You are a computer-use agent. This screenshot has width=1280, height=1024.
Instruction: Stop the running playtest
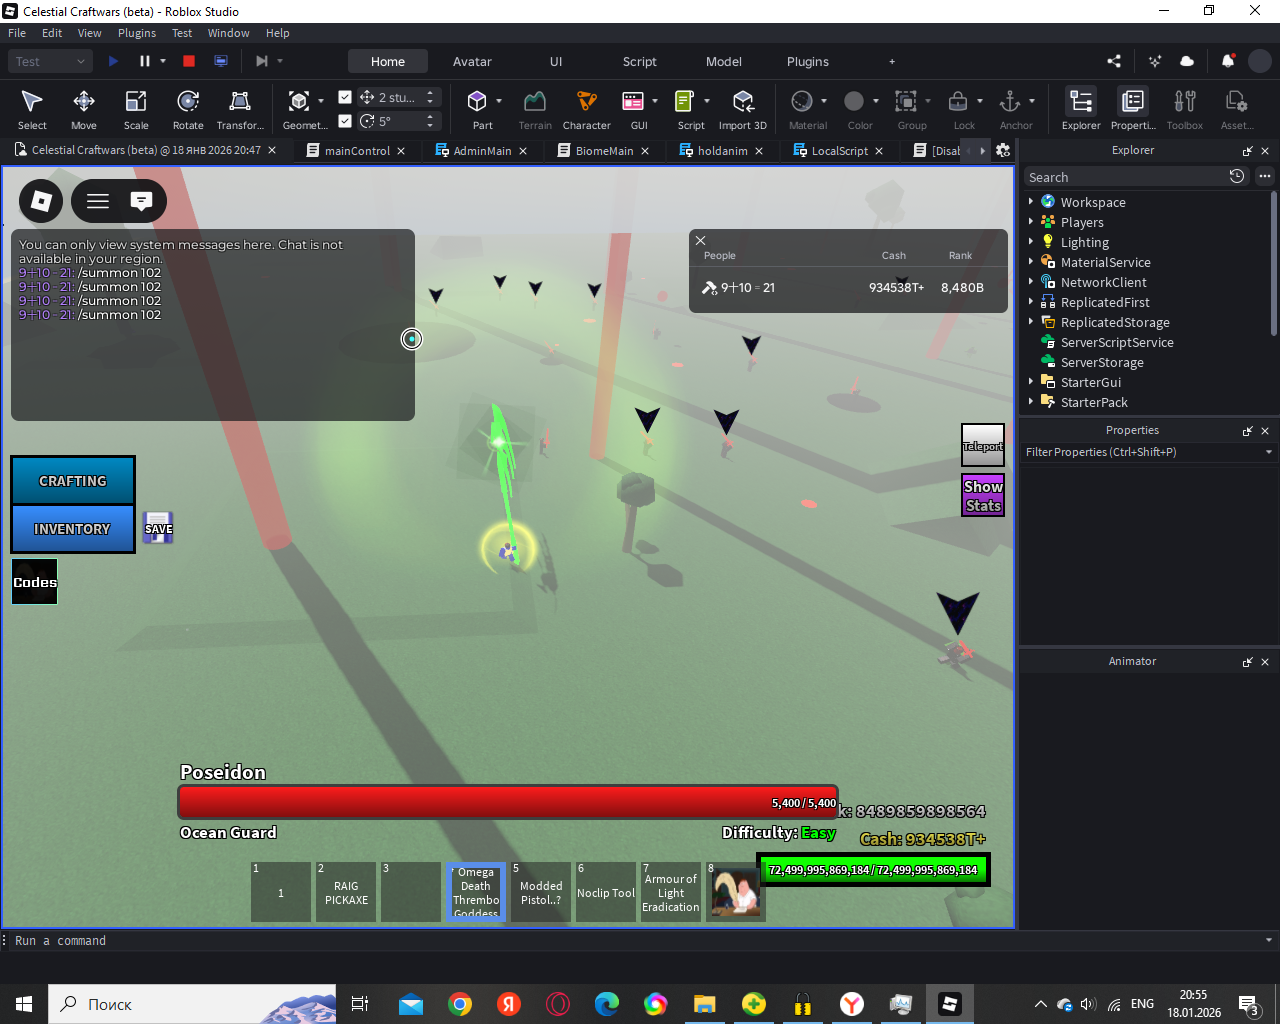tap(189, 61)
